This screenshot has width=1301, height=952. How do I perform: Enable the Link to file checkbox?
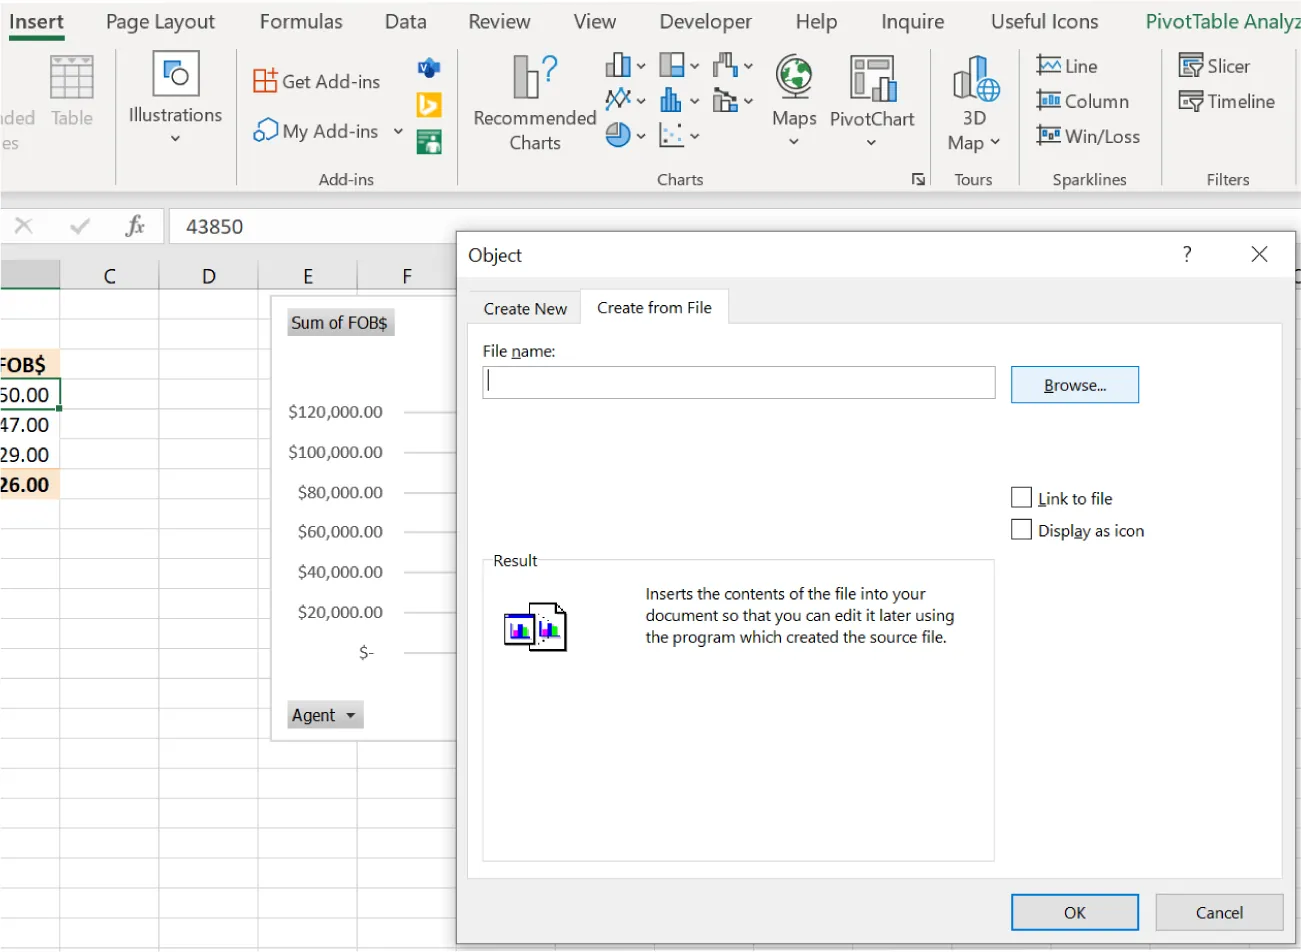1021,497
